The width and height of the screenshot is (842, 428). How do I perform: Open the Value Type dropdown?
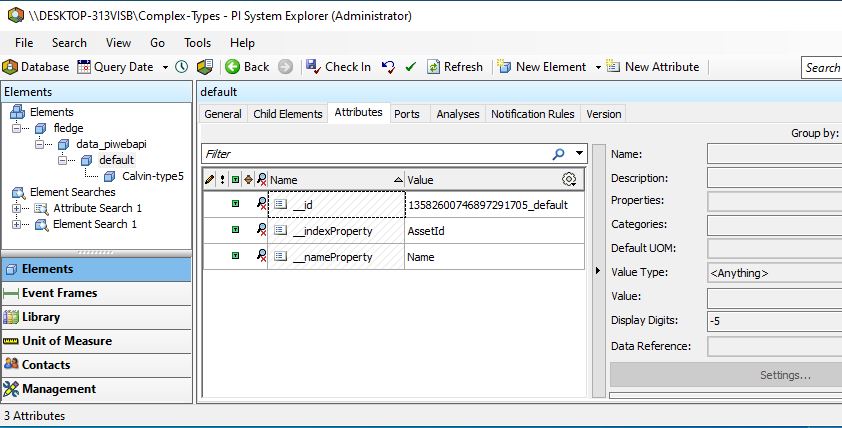click(x=773, y=273)
